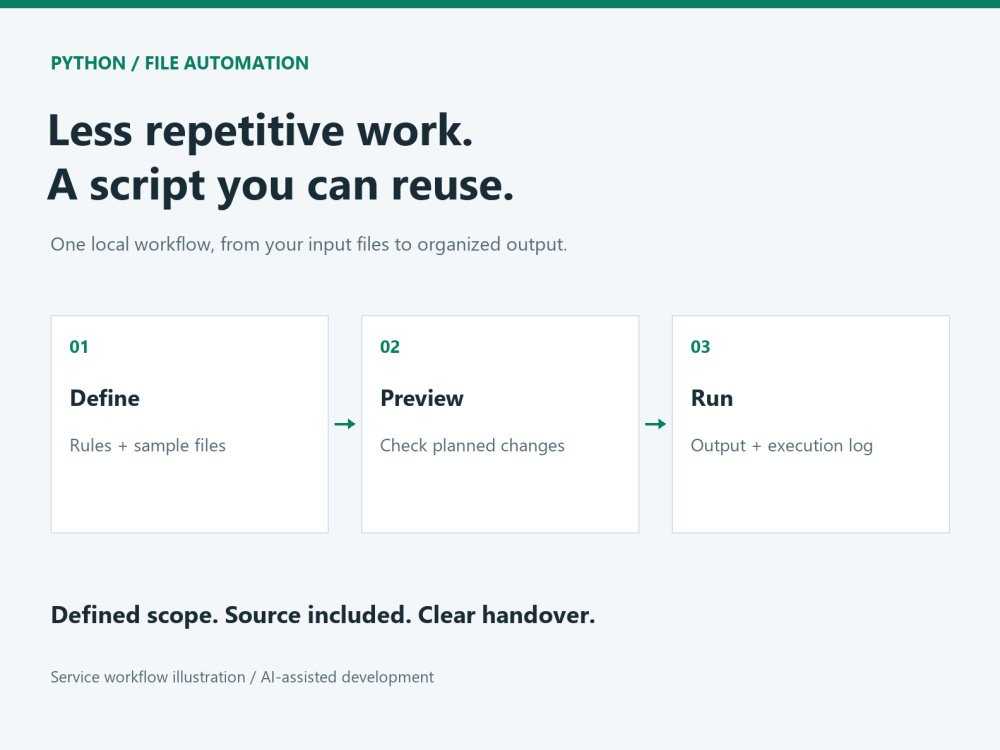Screen dimensions: 1000x750
Task: Click 'Defined scope. Source included. Clear handover.' line
Action: 323,615
